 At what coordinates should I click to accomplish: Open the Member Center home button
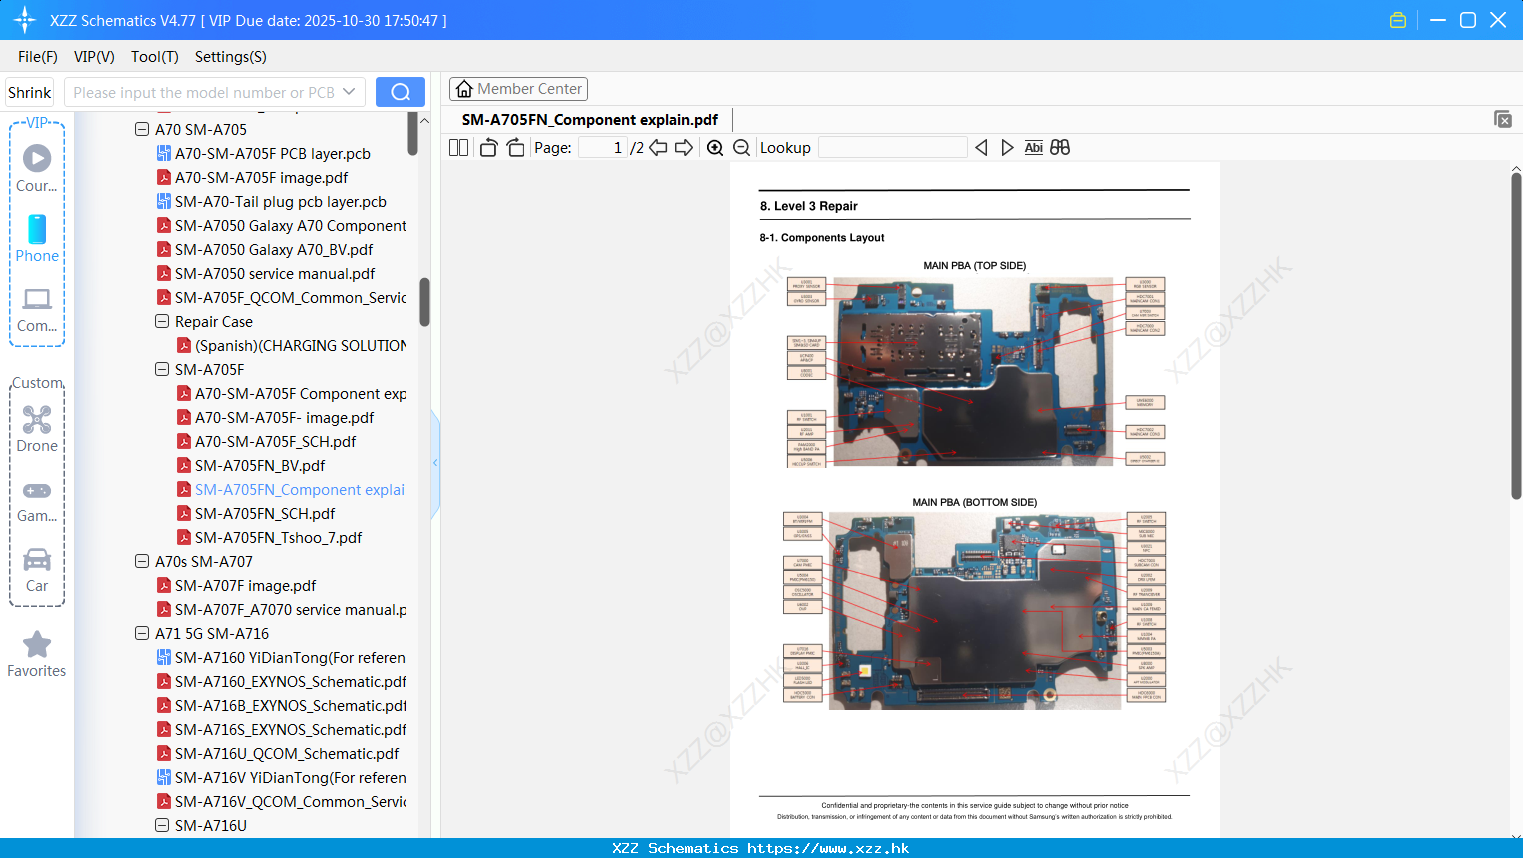pyautogui.click(x=518, y=89)
